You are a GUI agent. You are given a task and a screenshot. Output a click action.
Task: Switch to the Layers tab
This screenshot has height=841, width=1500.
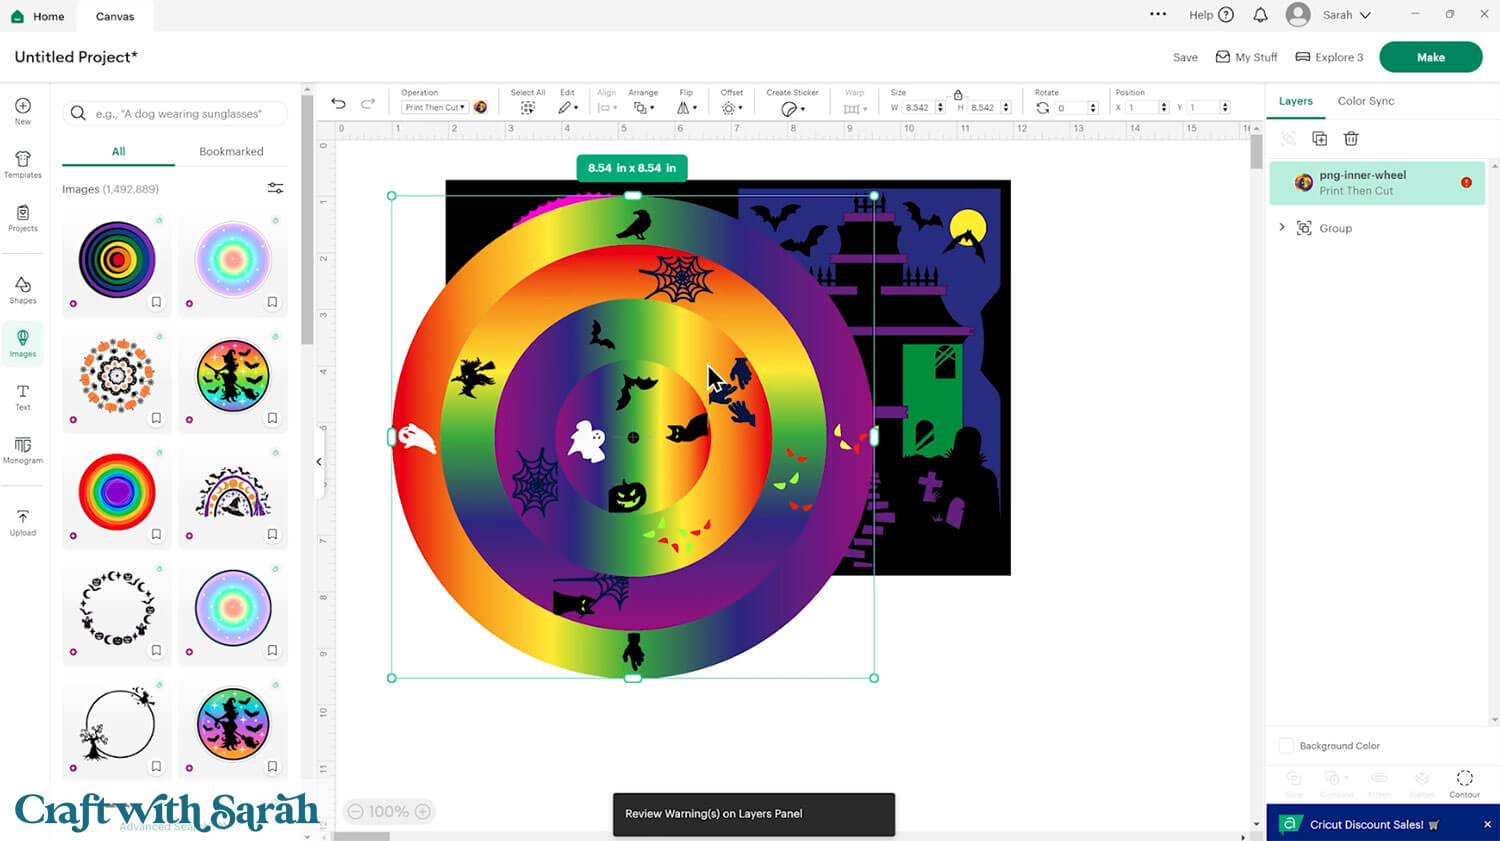pos(1295,101)
